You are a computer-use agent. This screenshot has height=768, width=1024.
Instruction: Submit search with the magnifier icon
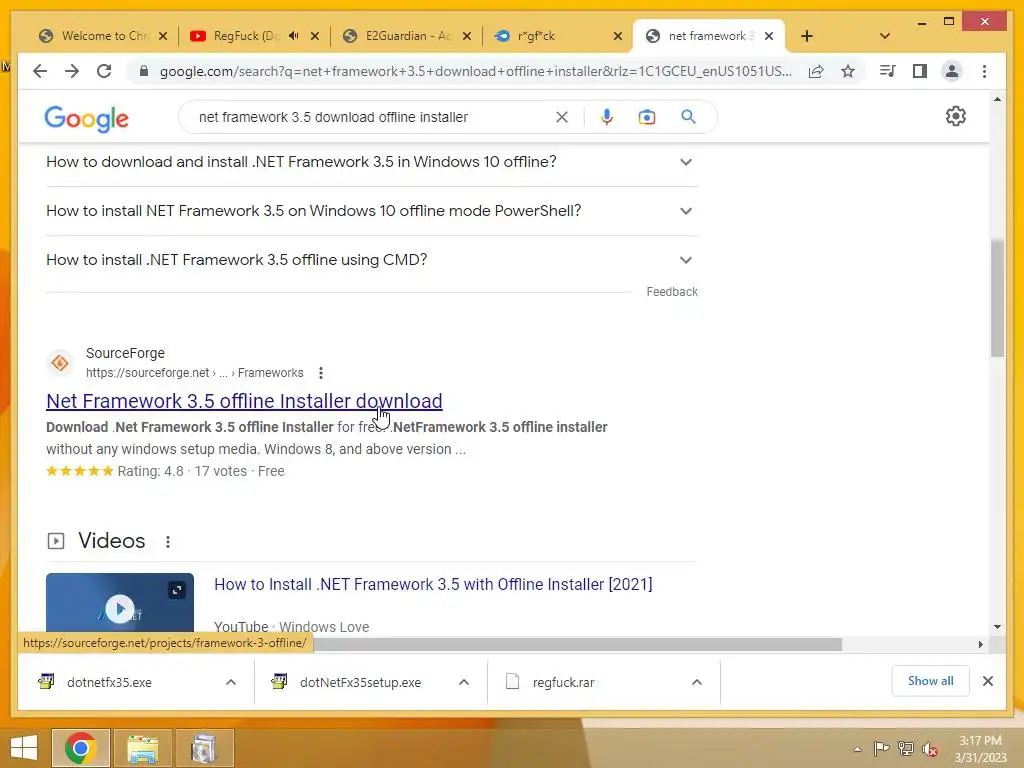coord(688,117)
